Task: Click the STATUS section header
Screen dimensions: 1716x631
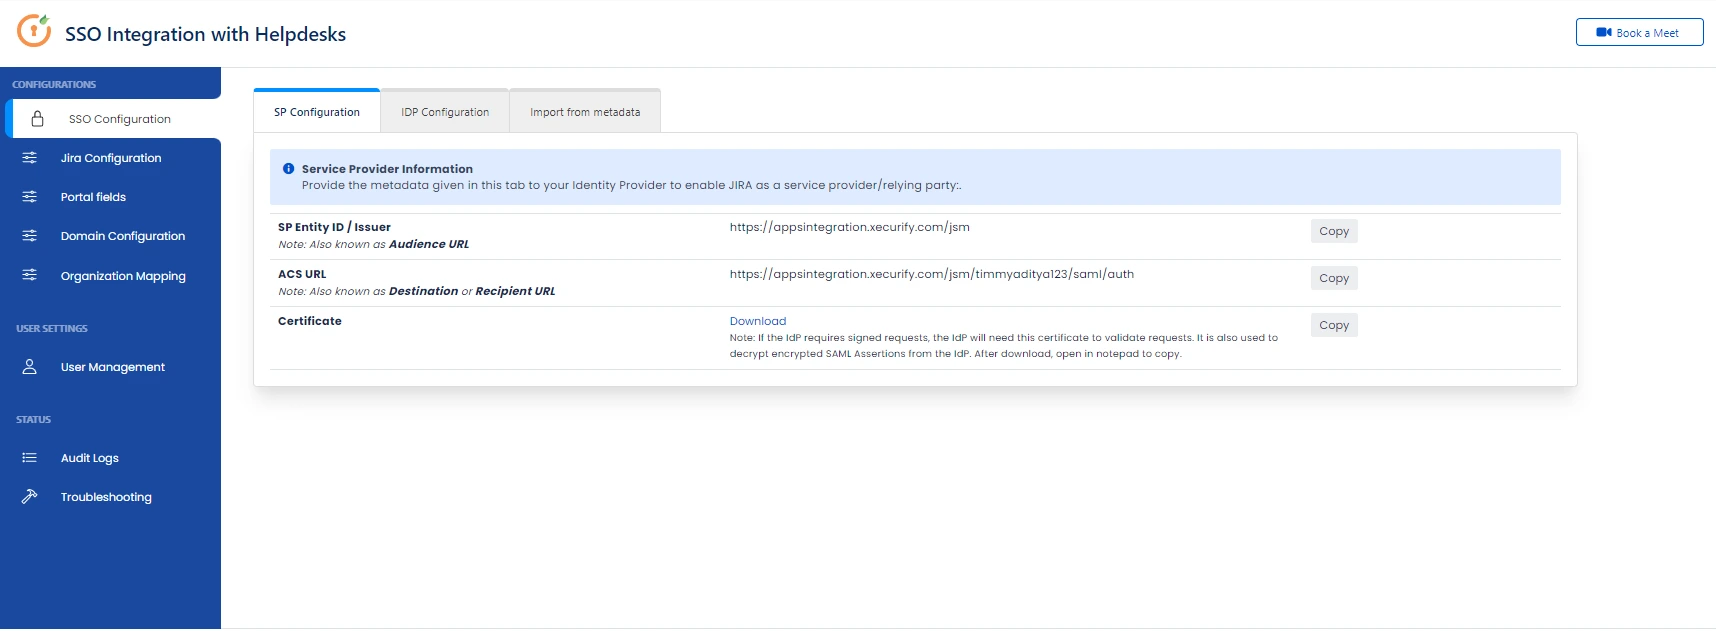Action: (x=33, y=420)
